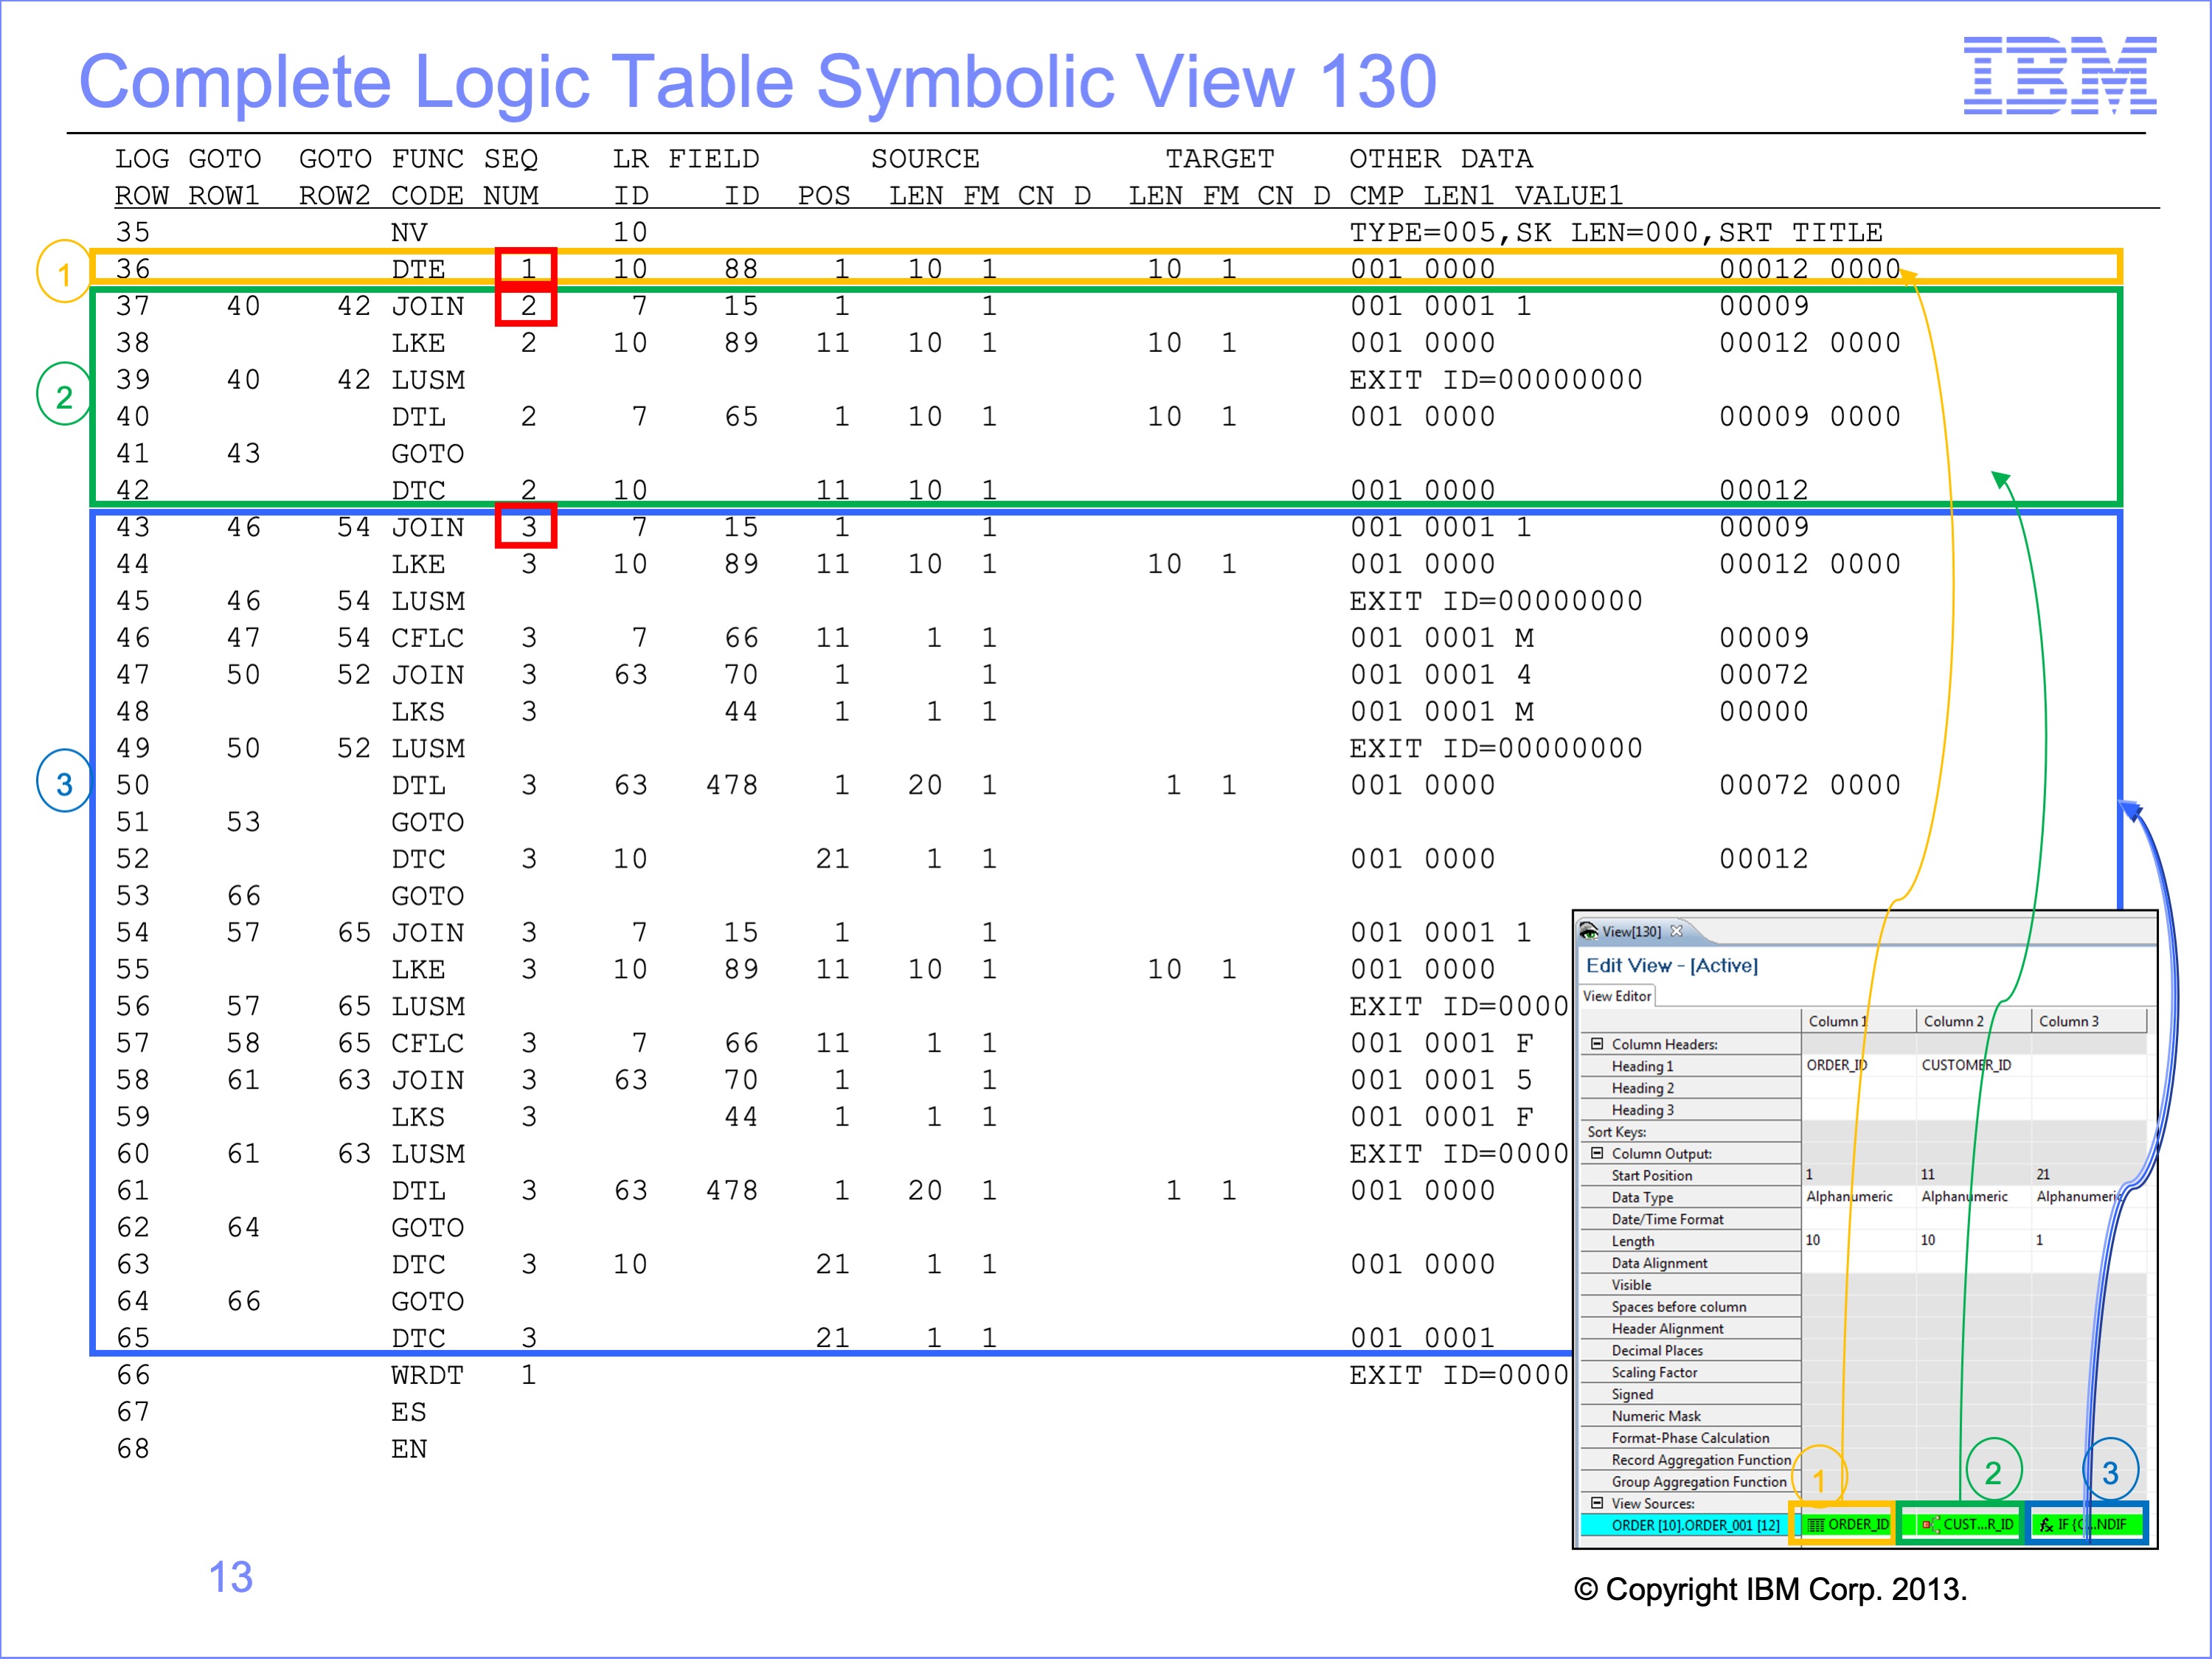Image resolution: width=2212 pixels, height=1659 pixels.
Task: Click the NV function code in row 35
Action: (x=409, y=232)
